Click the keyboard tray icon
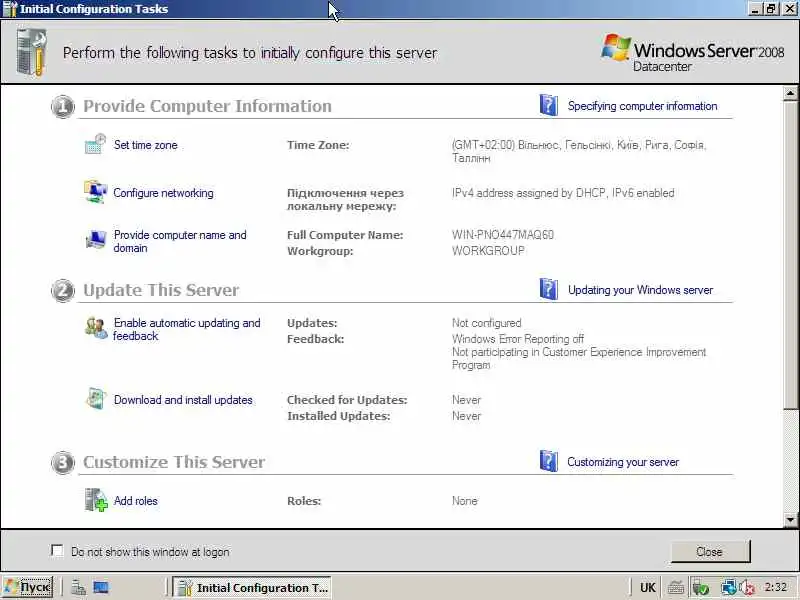The width and height of the screenshot is (800, 600). coord(676,588)
